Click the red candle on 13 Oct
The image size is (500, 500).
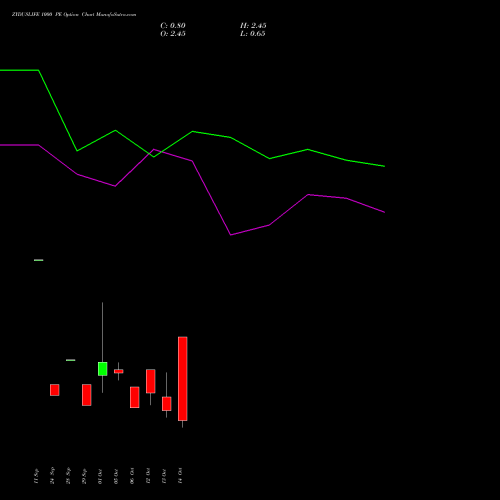[167, 404]
